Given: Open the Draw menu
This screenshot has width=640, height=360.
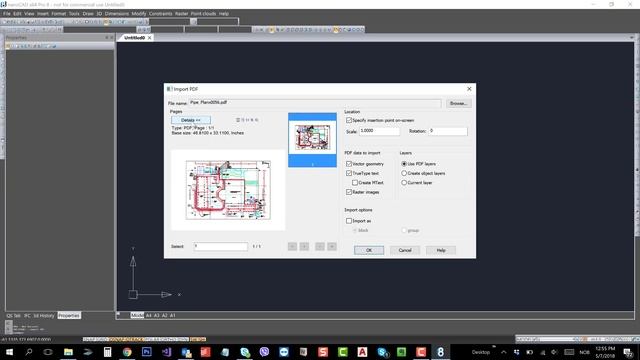Looking at the screenshot, I should coord(88,13).
